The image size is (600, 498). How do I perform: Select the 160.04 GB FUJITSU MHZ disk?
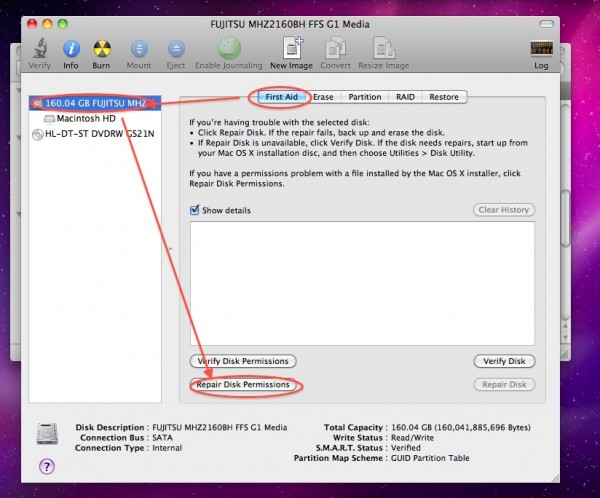95,103
